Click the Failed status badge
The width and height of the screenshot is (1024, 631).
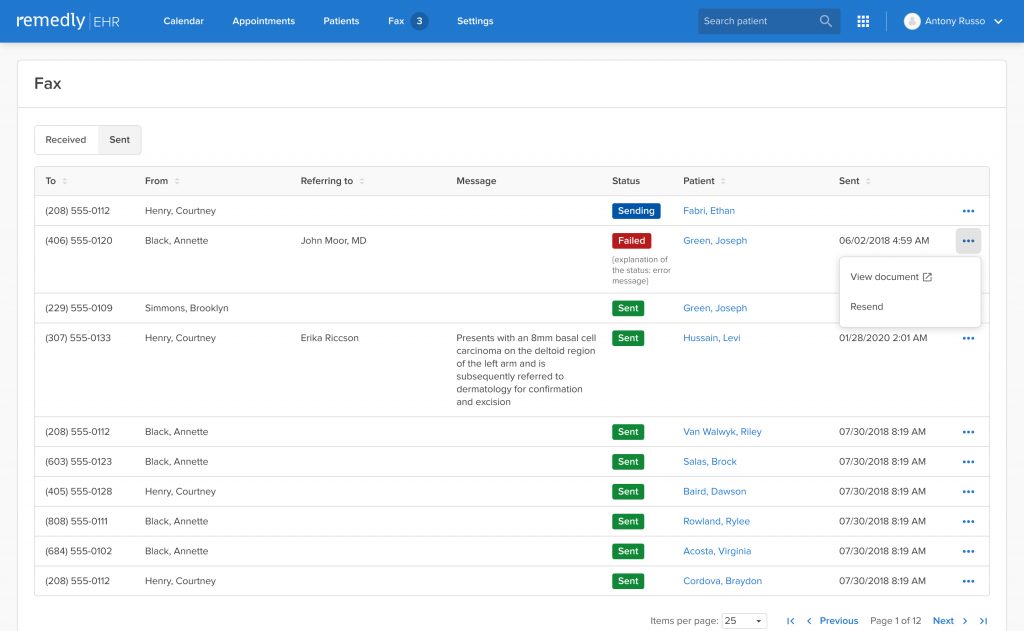632,241
